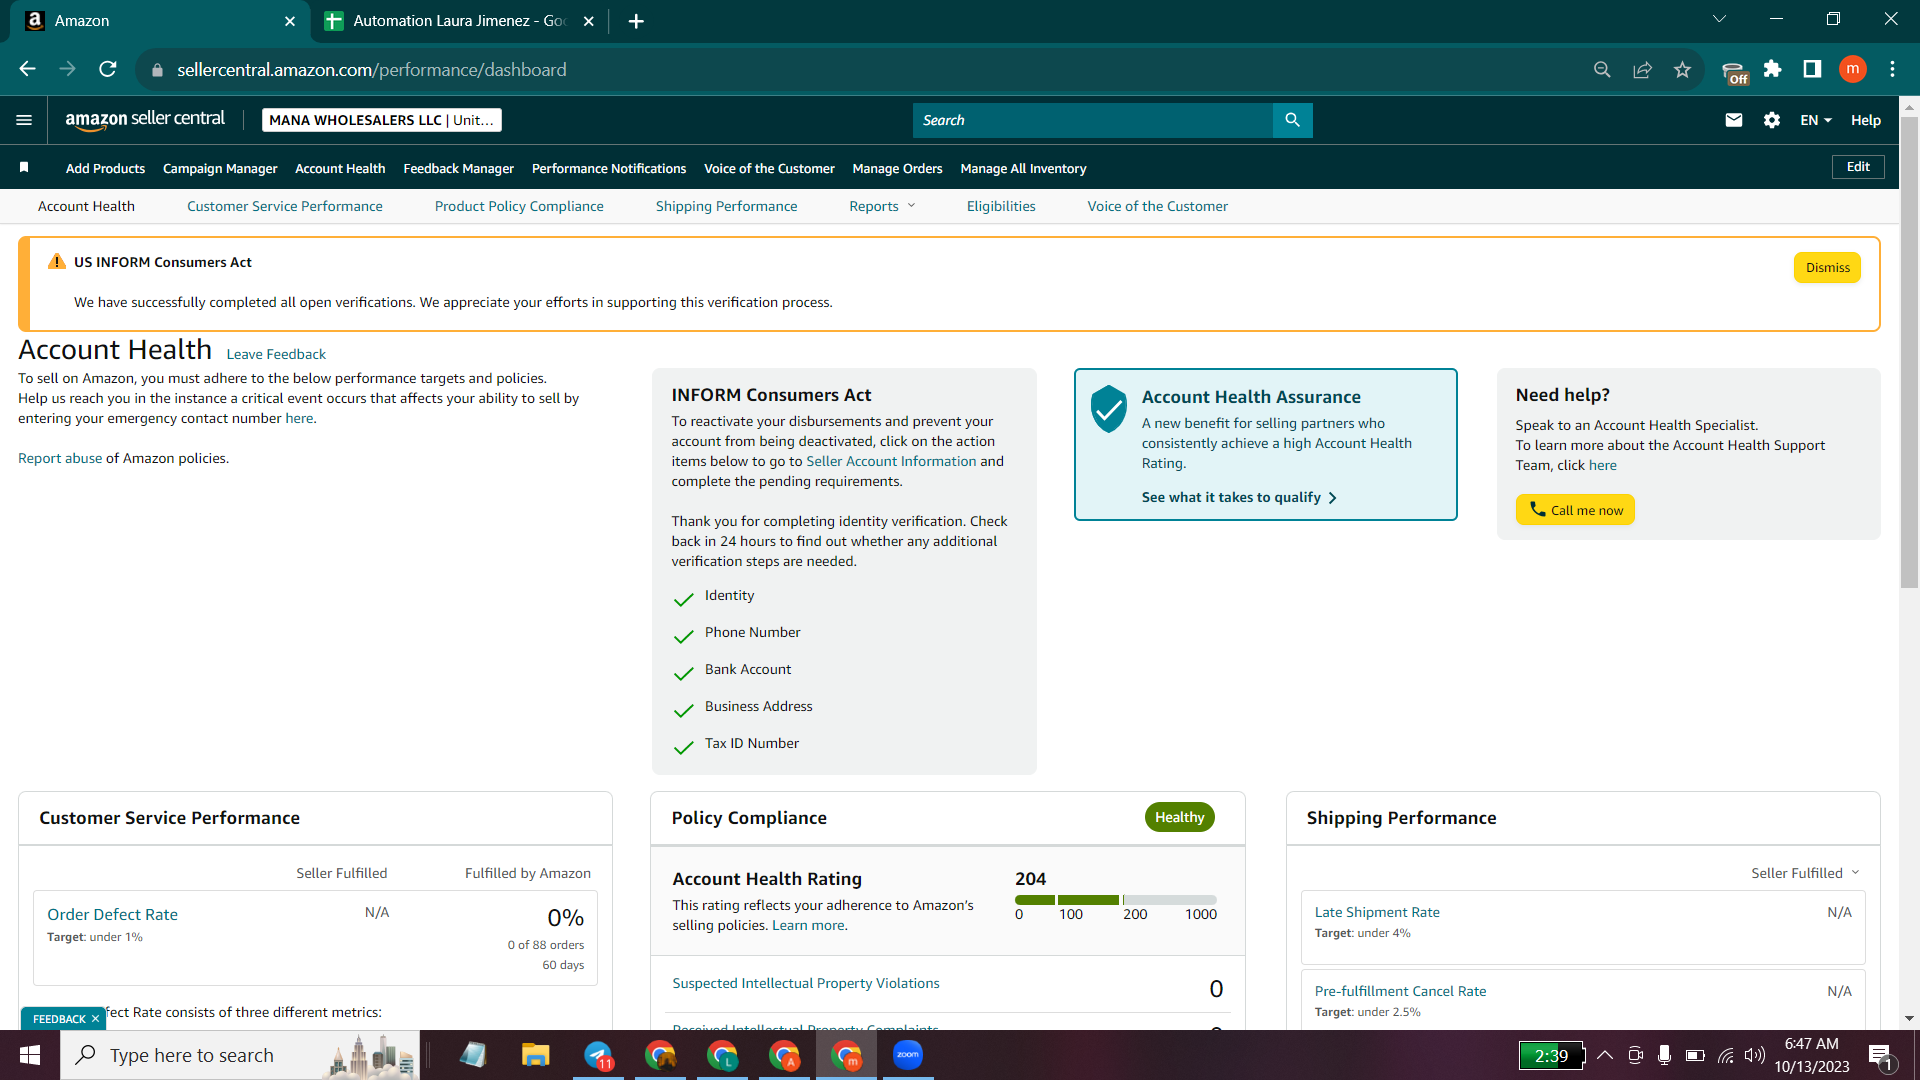1920x1080 pixels.
Task: Open the Seller Account Information link
Action: pos(891,461)
